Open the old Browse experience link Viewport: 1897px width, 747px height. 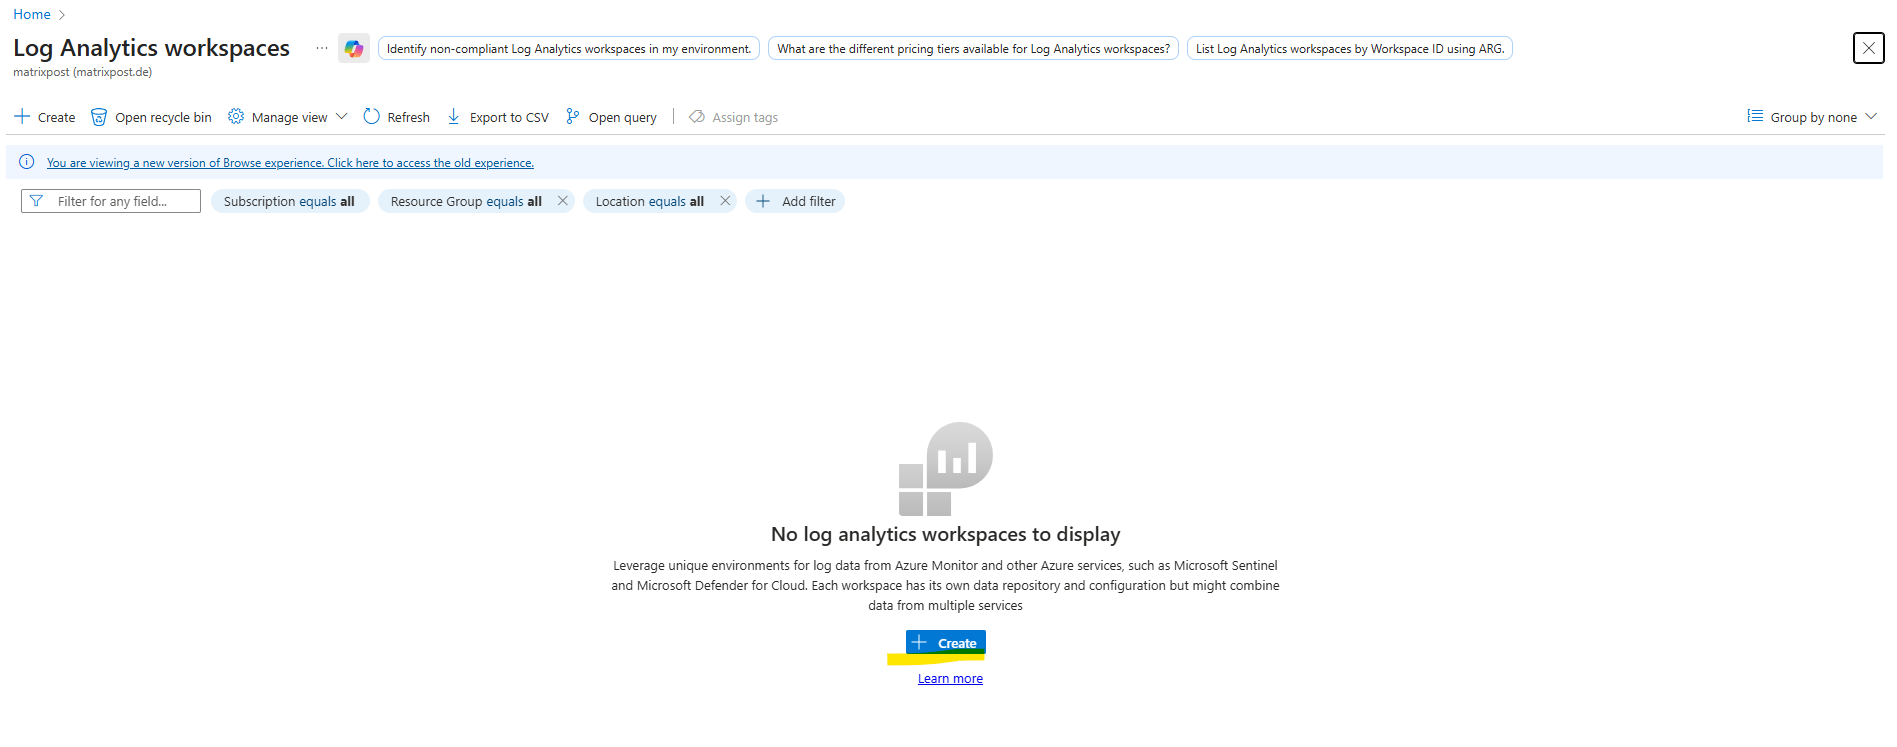(x=290, y=163)
